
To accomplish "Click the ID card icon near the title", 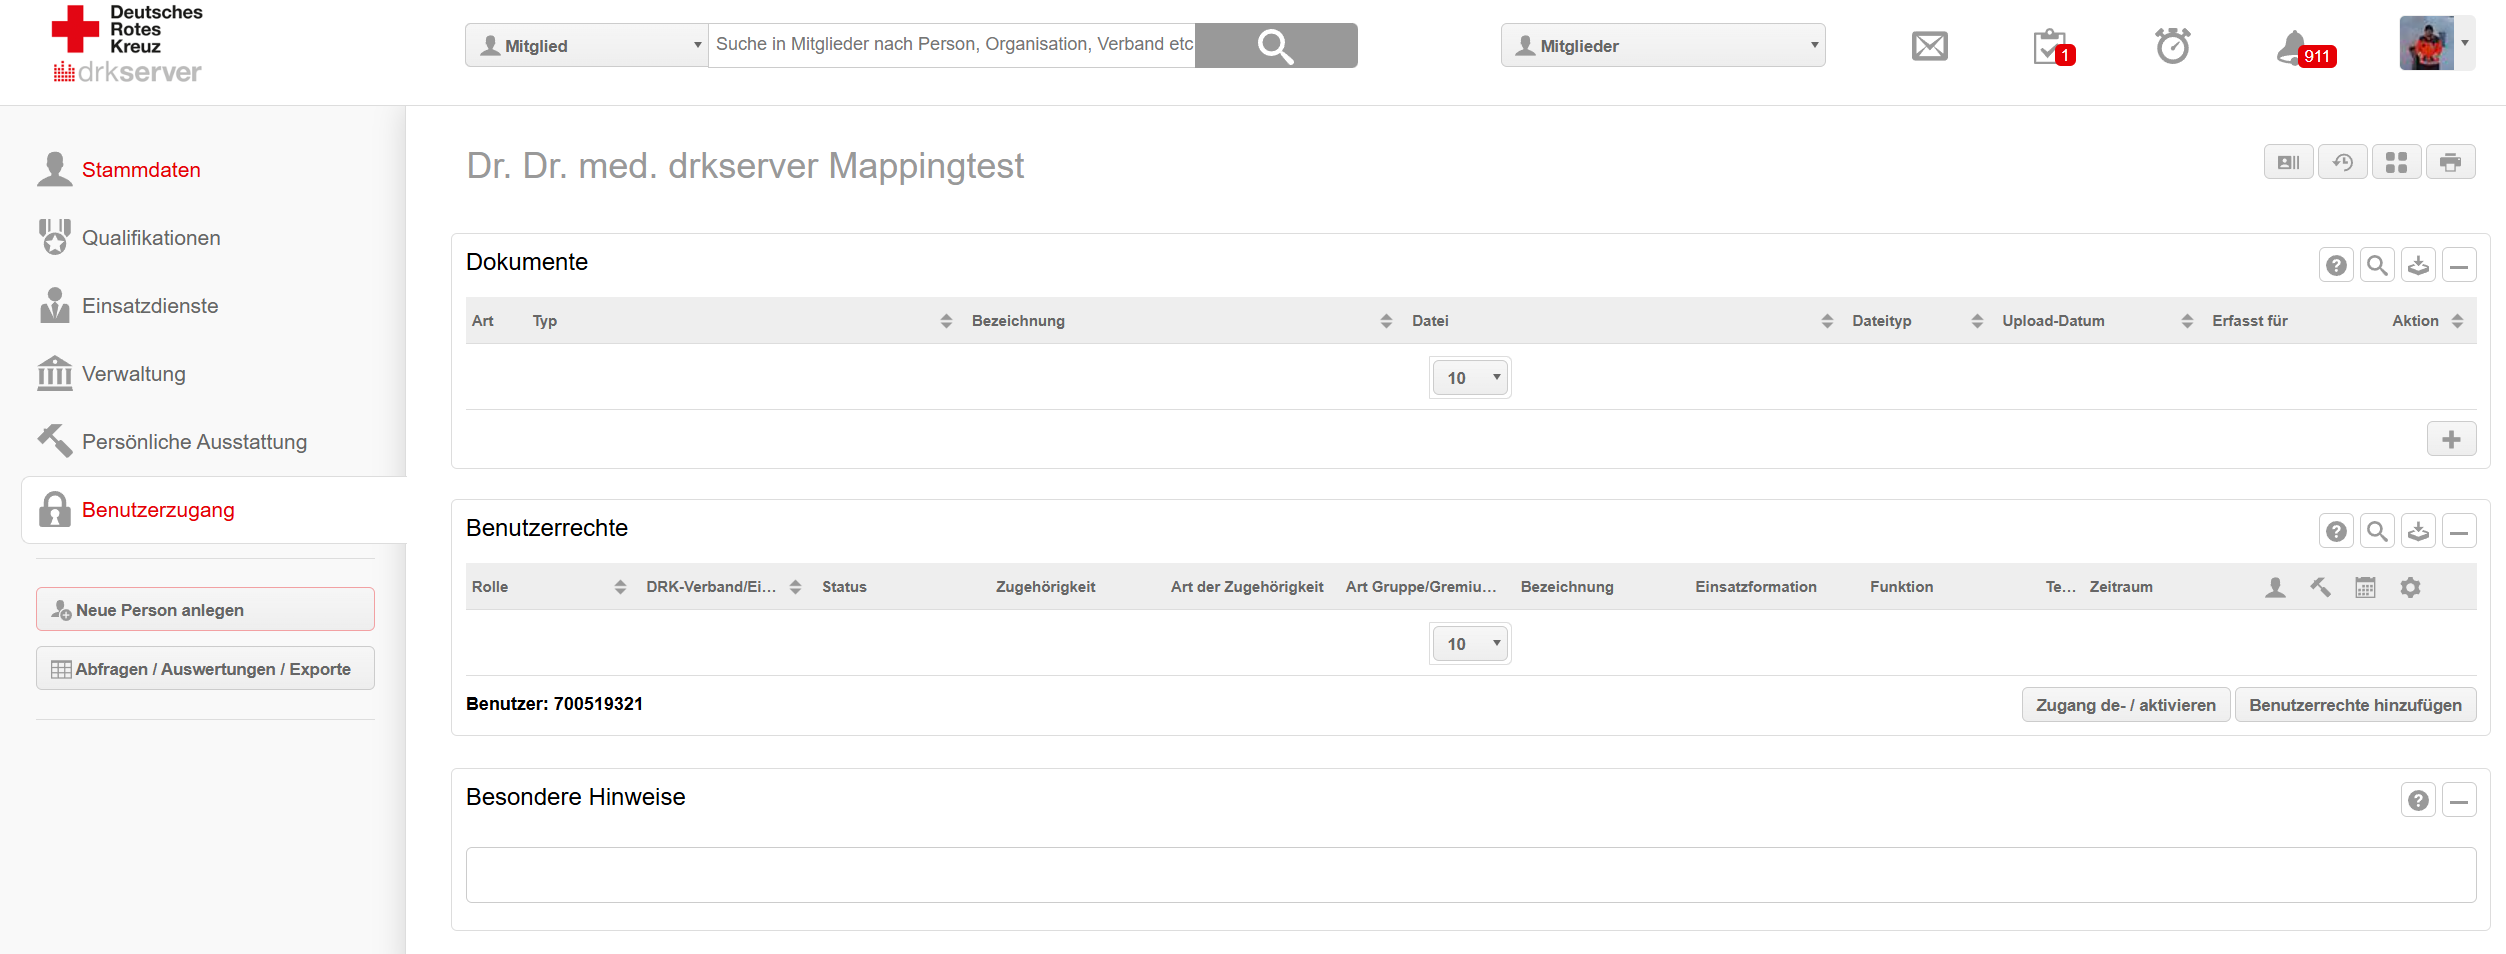I will [2288, 162].
